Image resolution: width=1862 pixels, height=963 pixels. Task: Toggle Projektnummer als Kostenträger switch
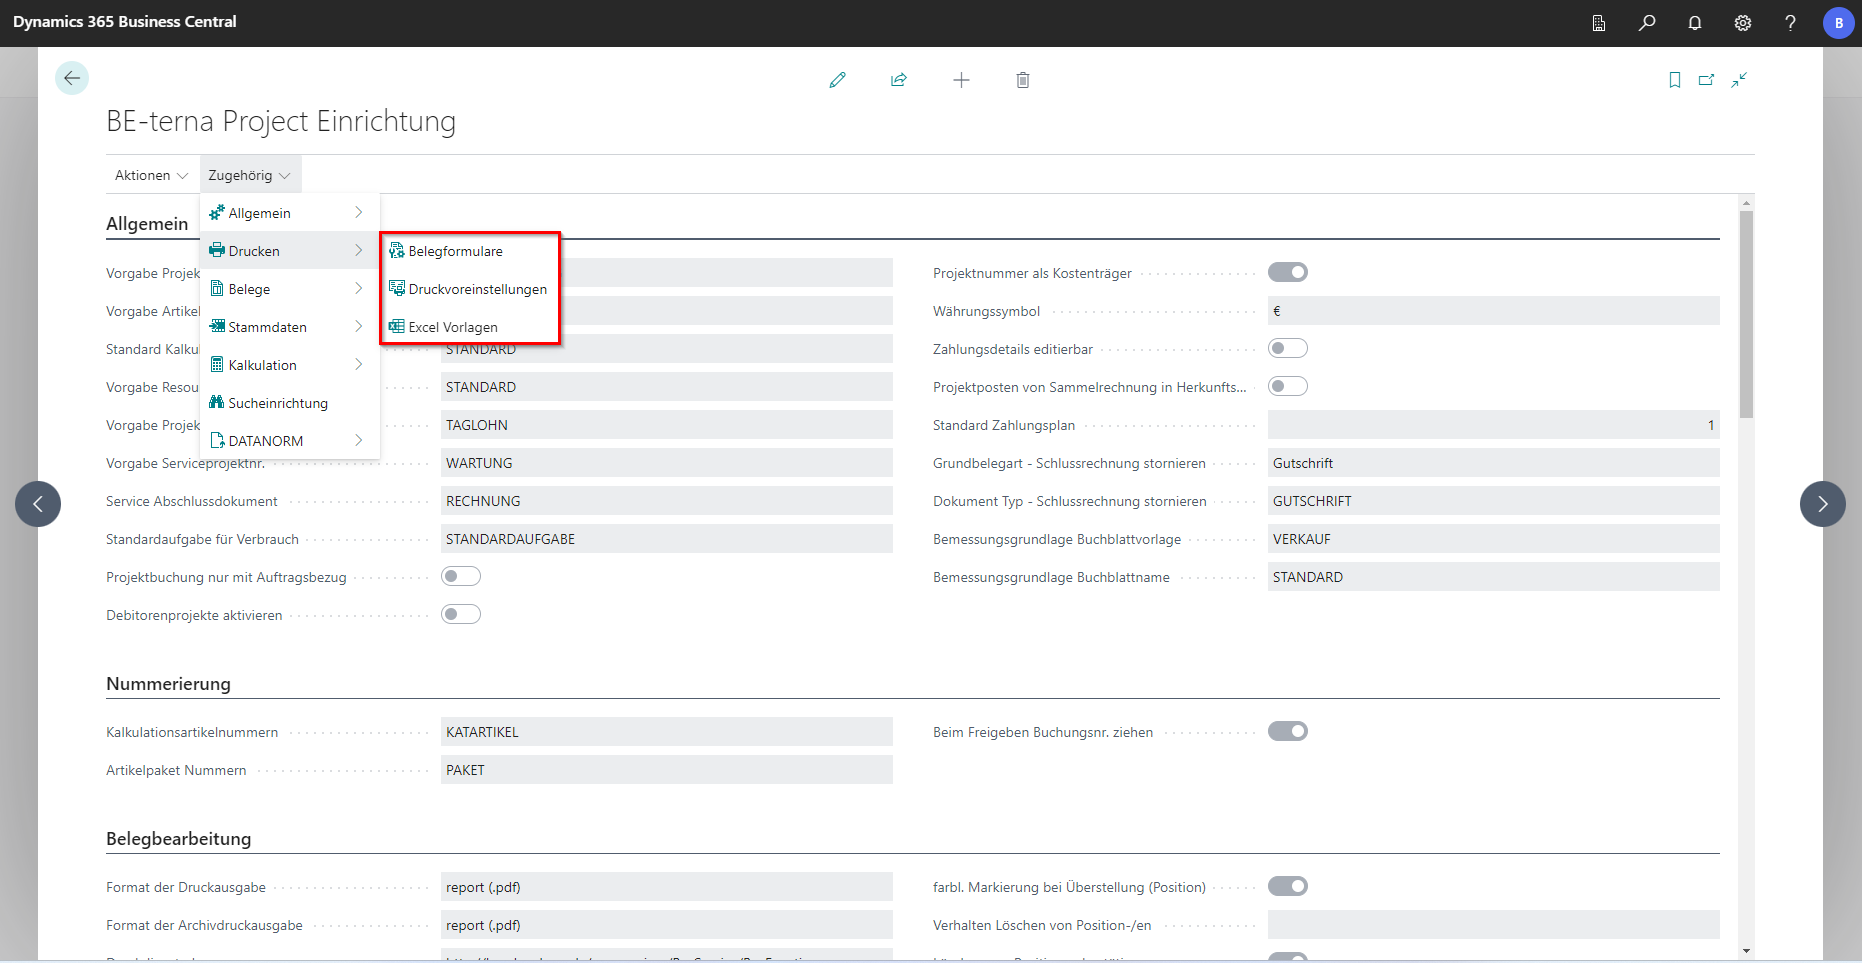click(1287, 273)
